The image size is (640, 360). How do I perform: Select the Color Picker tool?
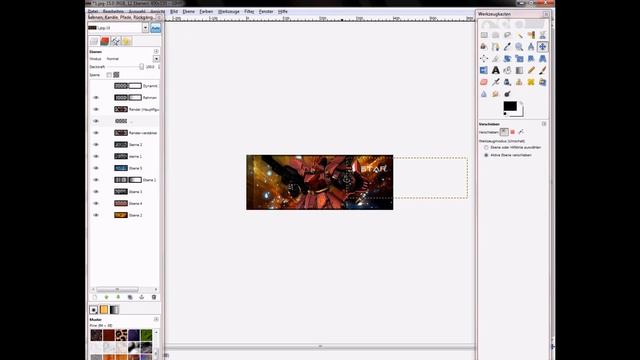click(507, 47)
